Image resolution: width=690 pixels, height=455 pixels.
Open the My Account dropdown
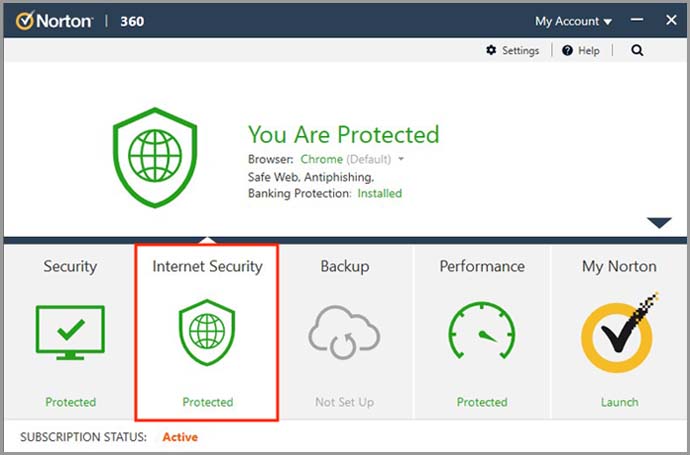pyautogui.click(x=573, y=21)
